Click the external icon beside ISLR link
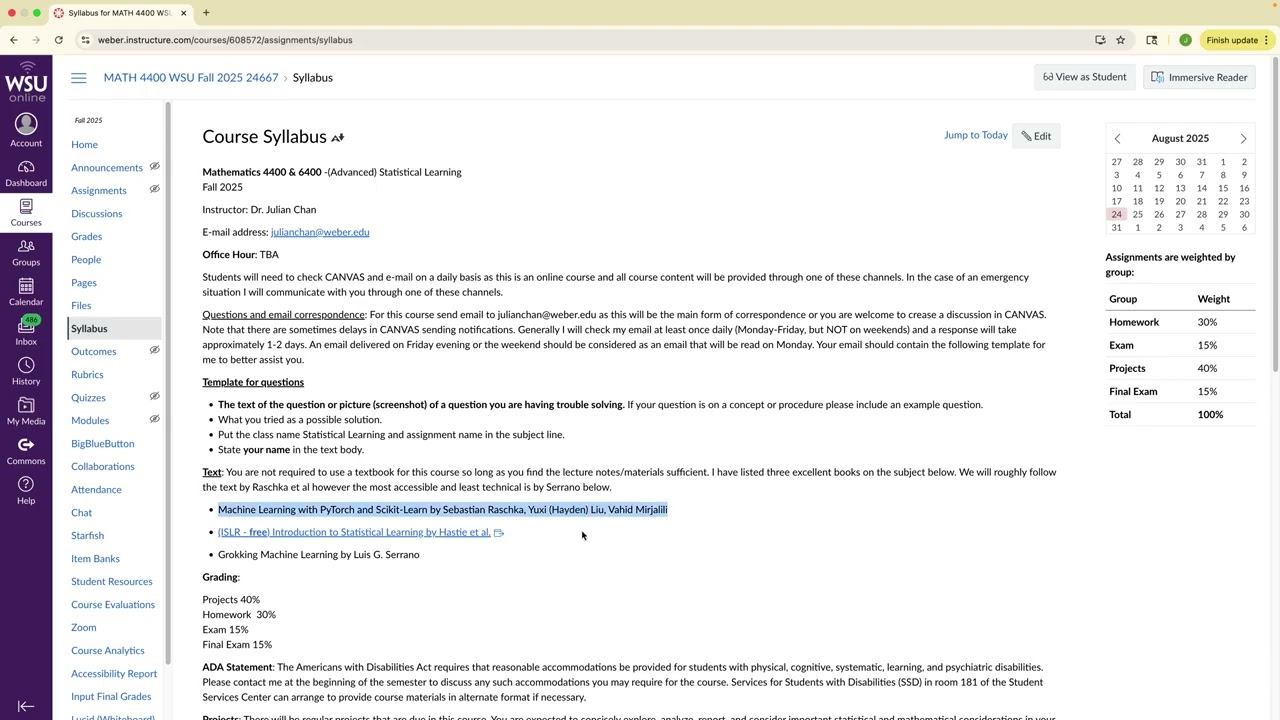Image resolution: width=1280 pixels, height=720 pixels. [499, 533]
